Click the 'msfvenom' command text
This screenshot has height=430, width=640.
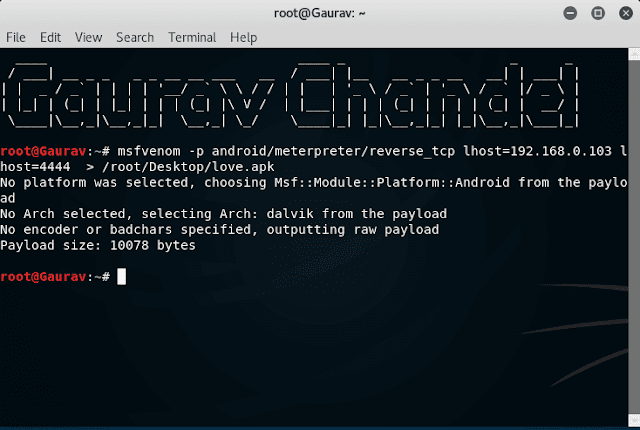tap(149, 151)
